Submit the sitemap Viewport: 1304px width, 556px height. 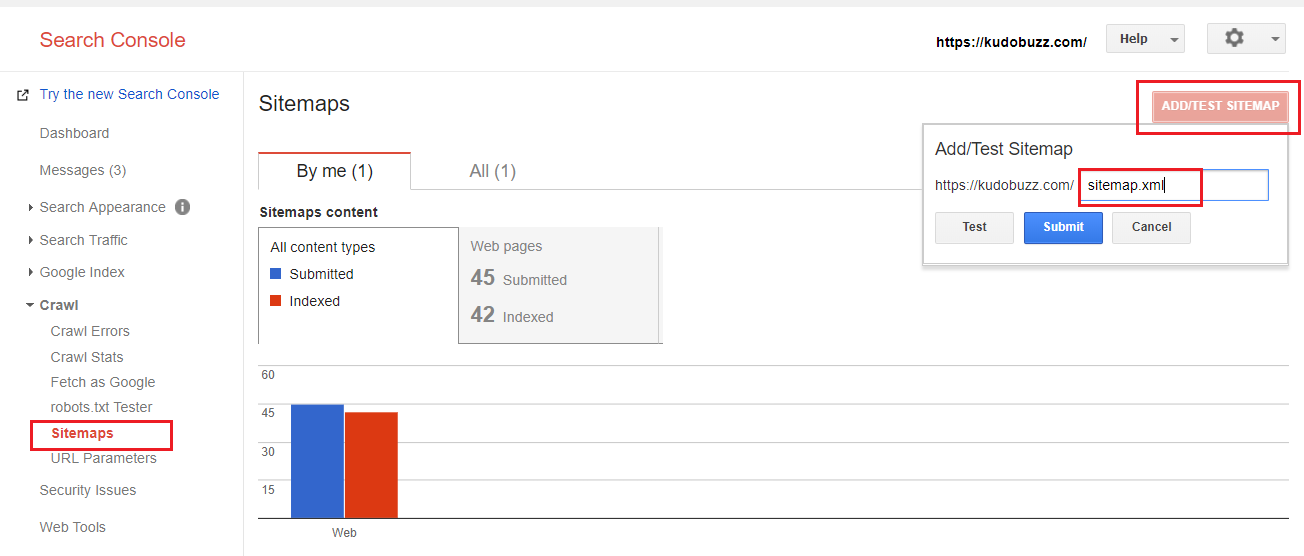pyautogui.click(x=1062, y=227)
